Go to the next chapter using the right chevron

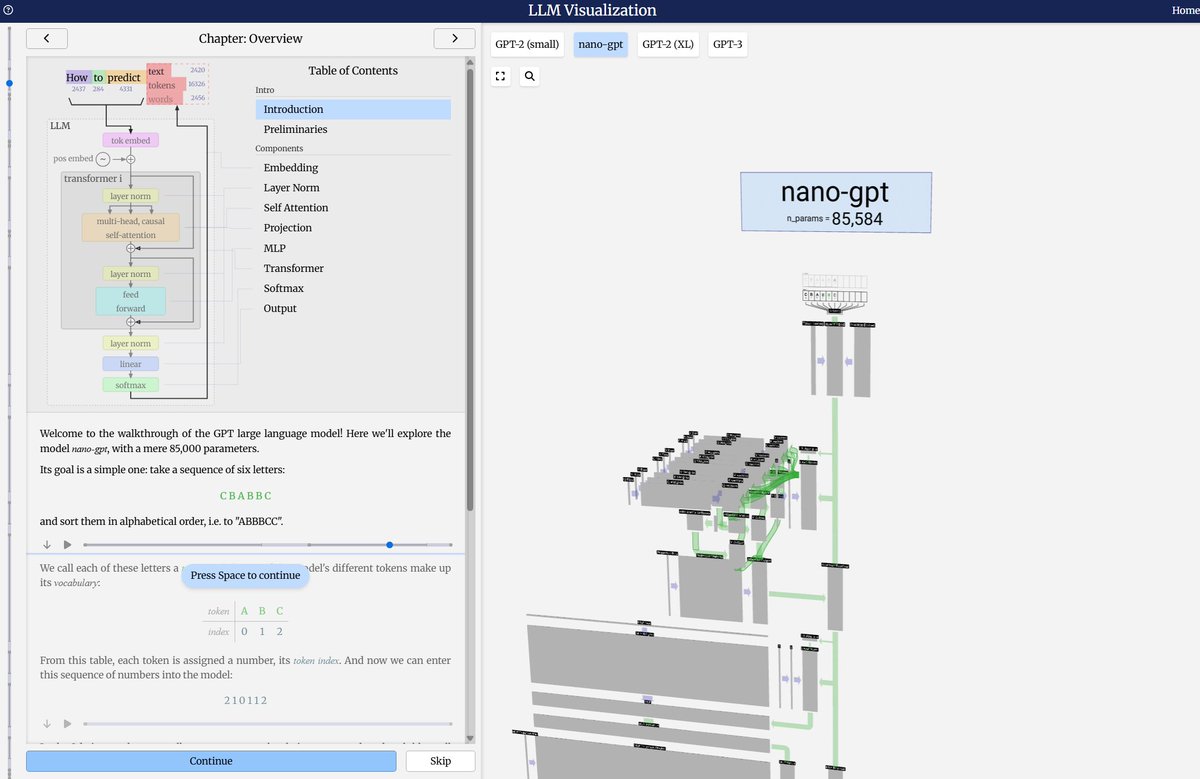click(455, 38)
